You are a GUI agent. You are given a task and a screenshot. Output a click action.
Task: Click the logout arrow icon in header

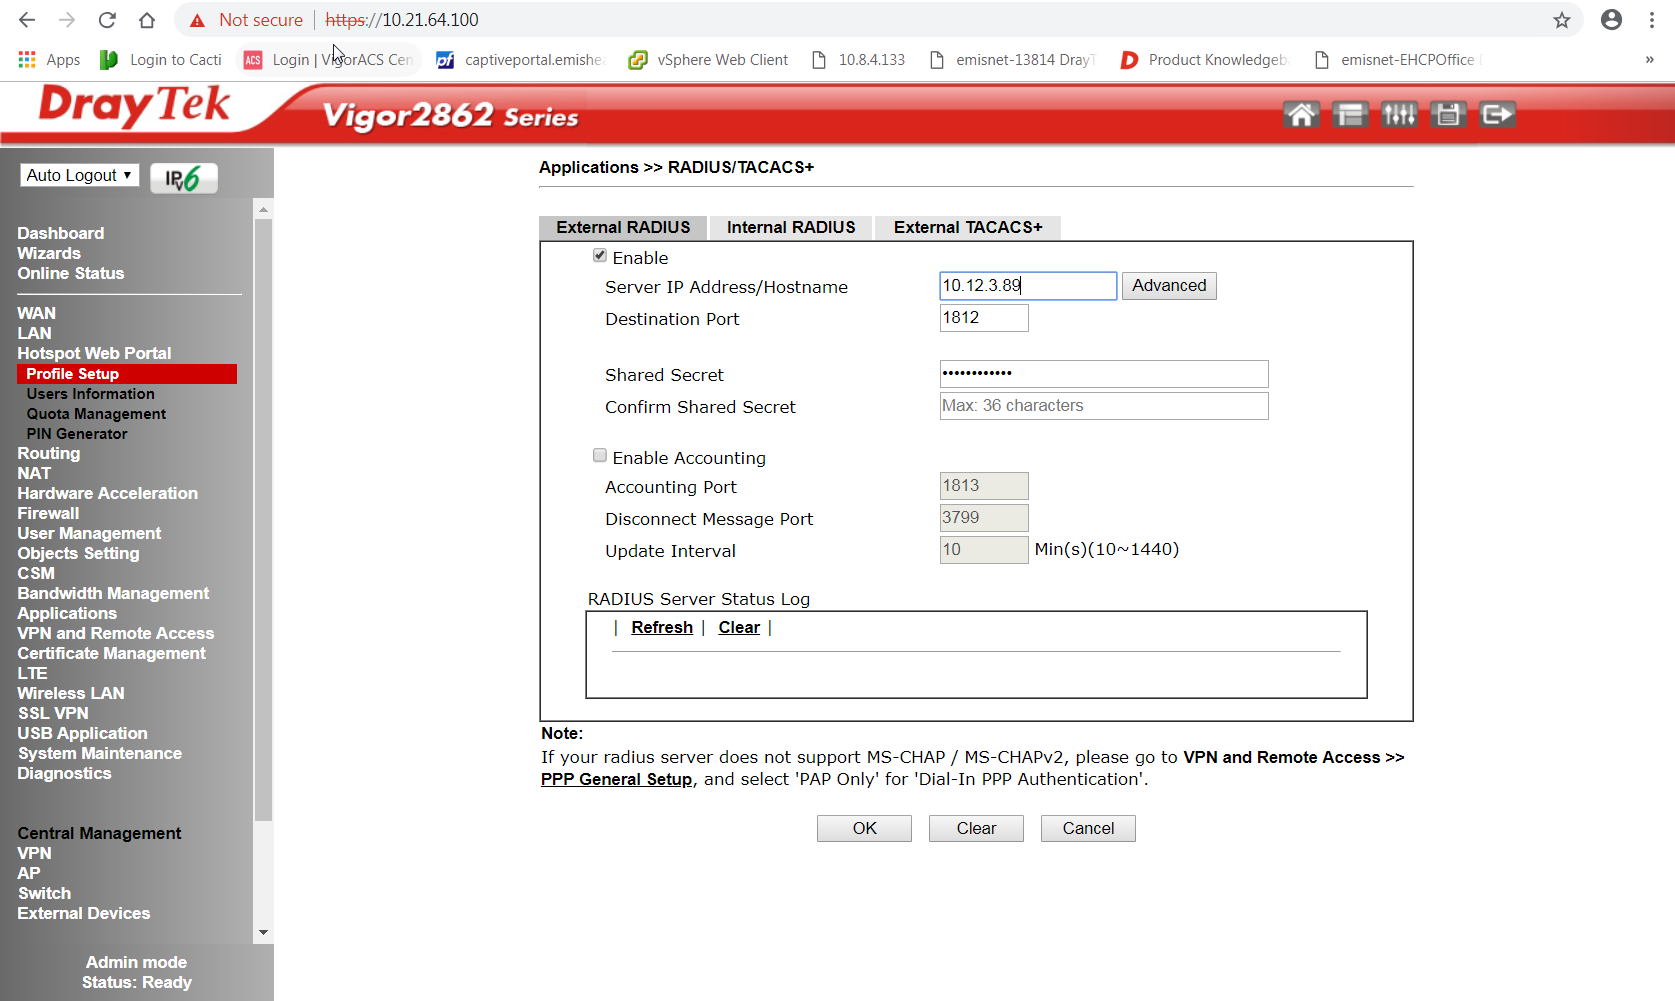1497,115
